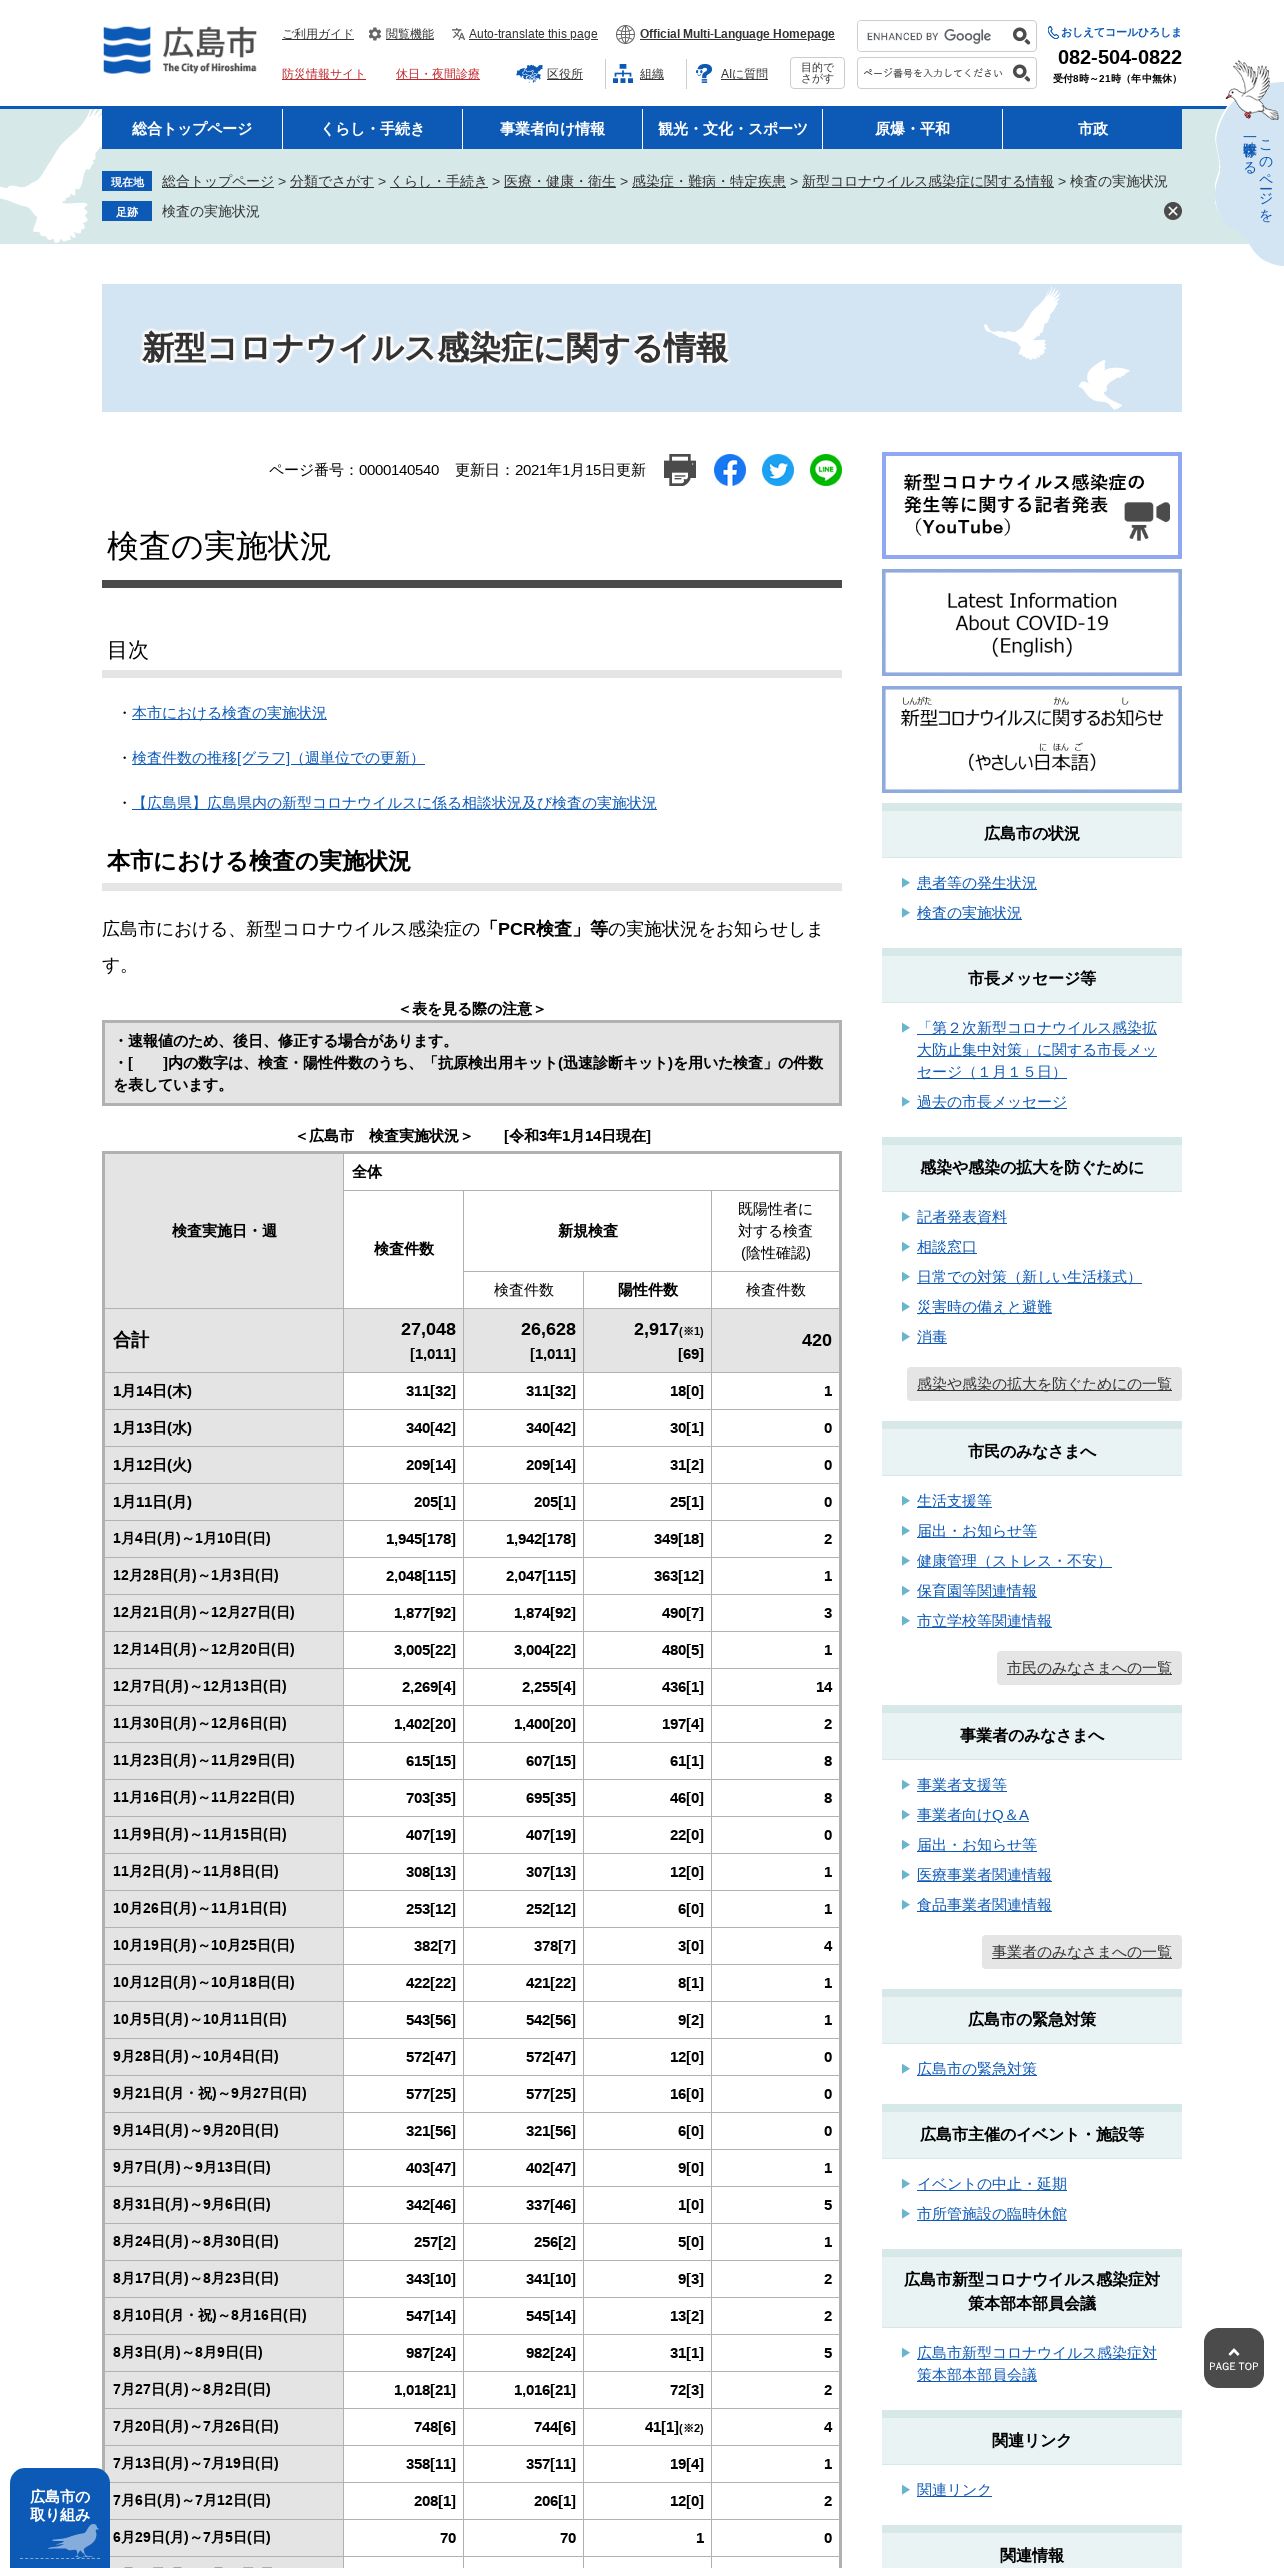The image size is (1284, 2568).
Task: Open Latest Information About COVID-19 English banner
Action: pos(1032,623)
